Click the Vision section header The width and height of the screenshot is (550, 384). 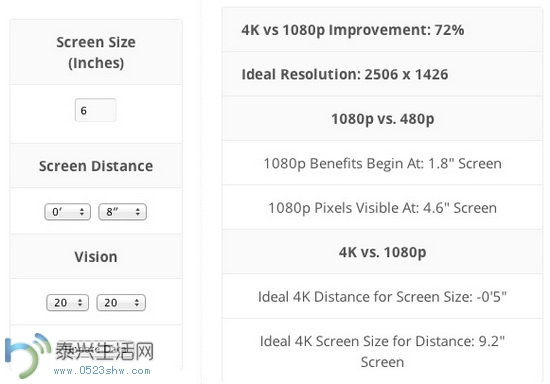coord(96,256)
